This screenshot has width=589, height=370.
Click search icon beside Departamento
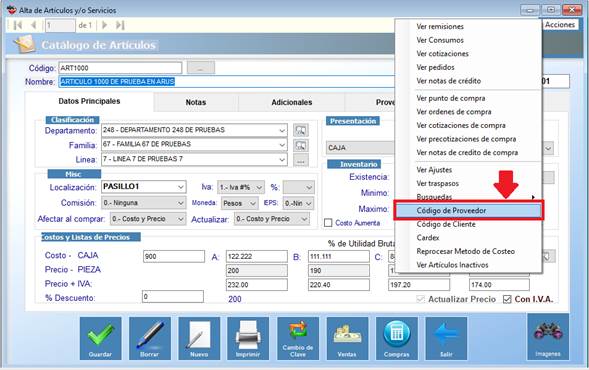point(301,130)
